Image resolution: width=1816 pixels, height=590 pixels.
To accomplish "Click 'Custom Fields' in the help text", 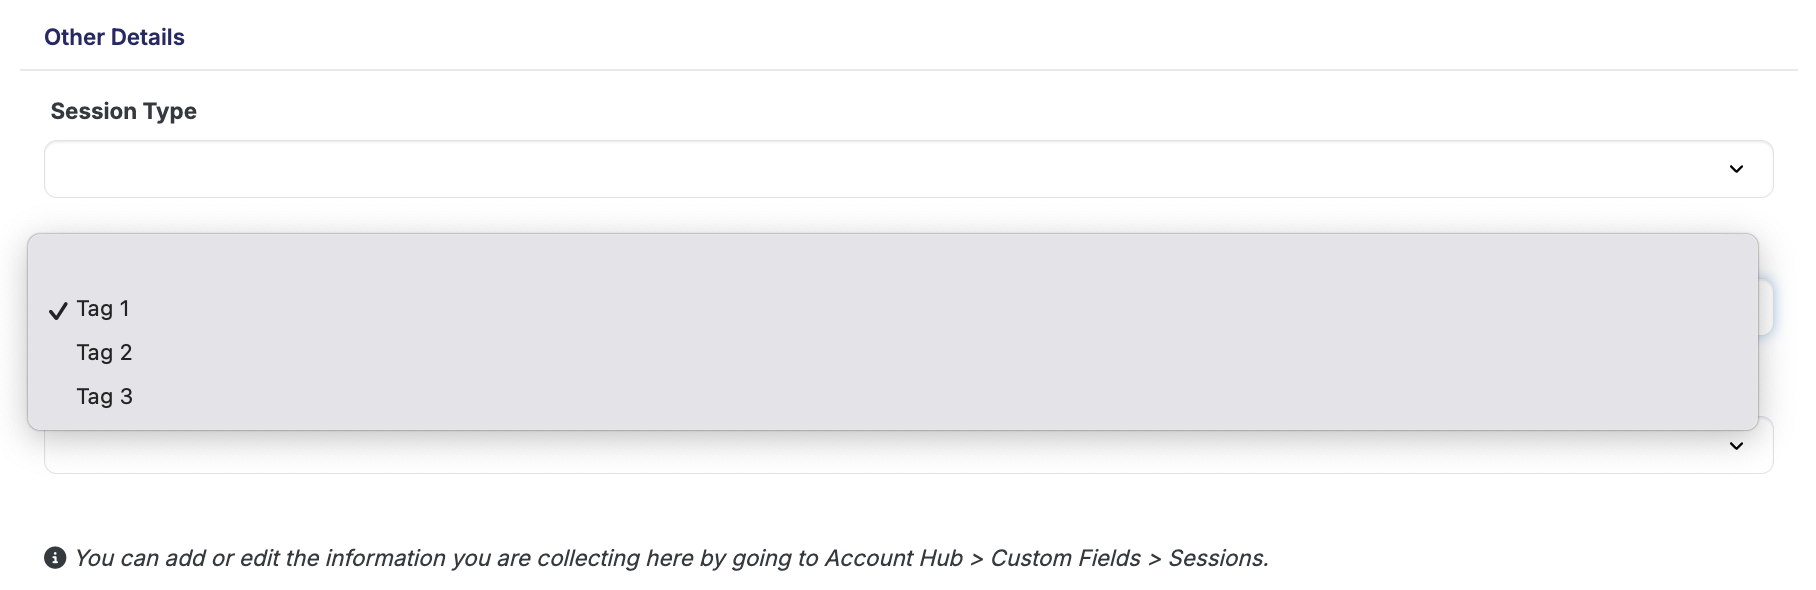I will 1065,558.
